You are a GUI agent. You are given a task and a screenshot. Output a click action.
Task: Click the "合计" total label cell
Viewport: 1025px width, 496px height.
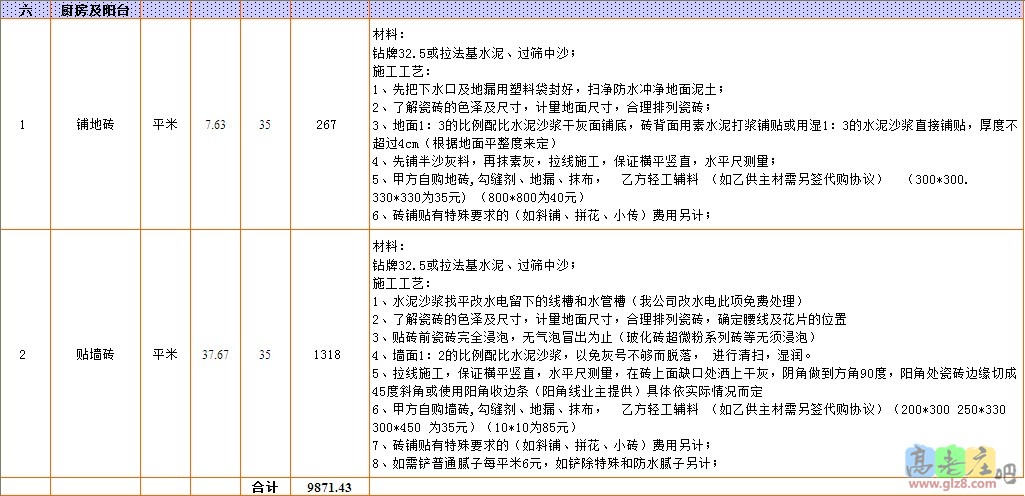(x=264, y=486)
